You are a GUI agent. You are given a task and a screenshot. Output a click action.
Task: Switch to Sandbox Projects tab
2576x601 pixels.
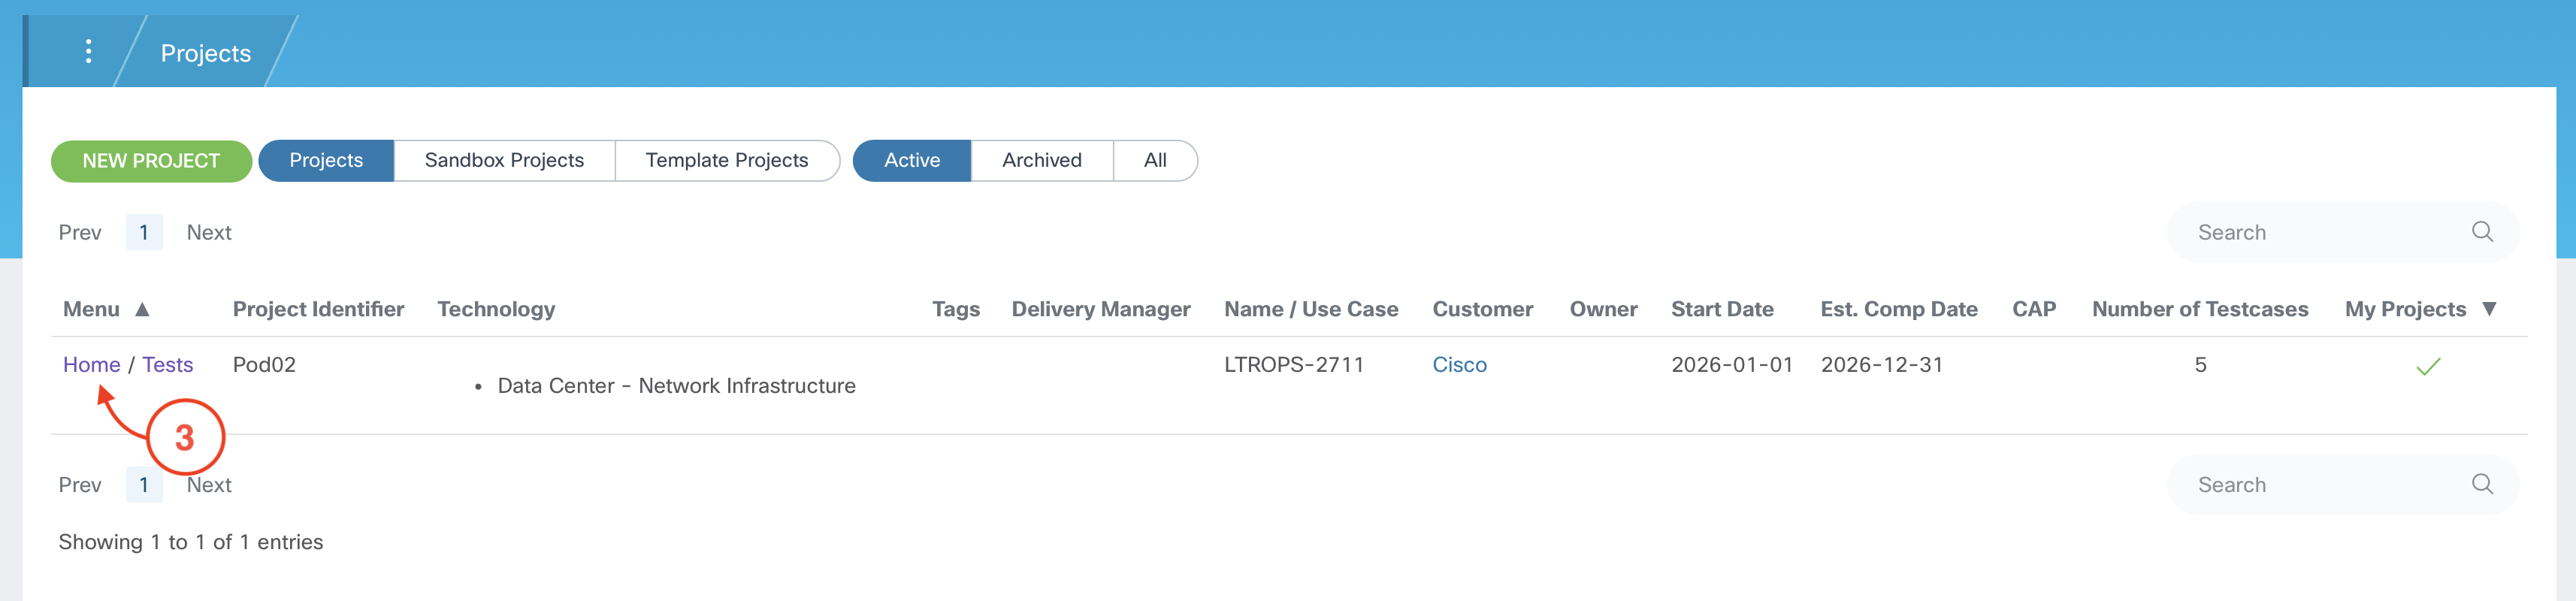tap(504, 161)
